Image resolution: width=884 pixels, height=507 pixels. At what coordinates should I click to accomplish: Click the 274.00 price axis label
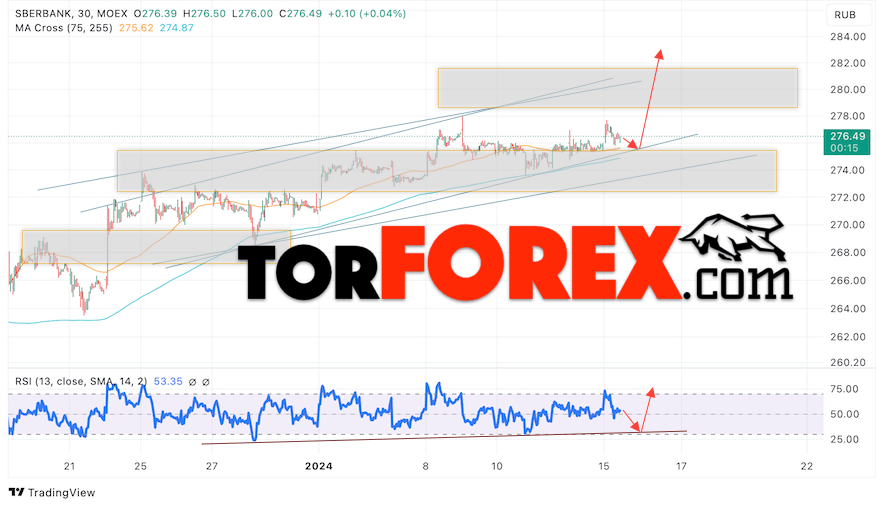(x=847, y=170)
